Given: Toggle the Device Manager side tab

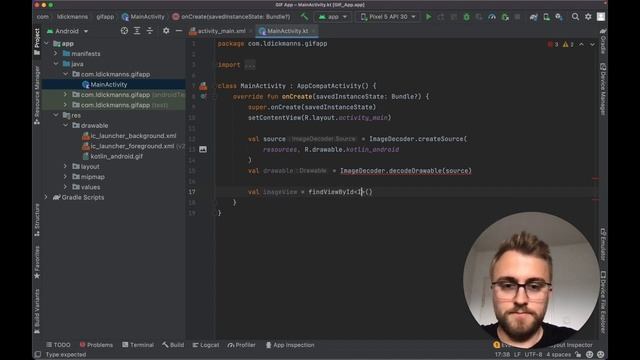Looking at the screenshot, I should click(x=603, y=89).
